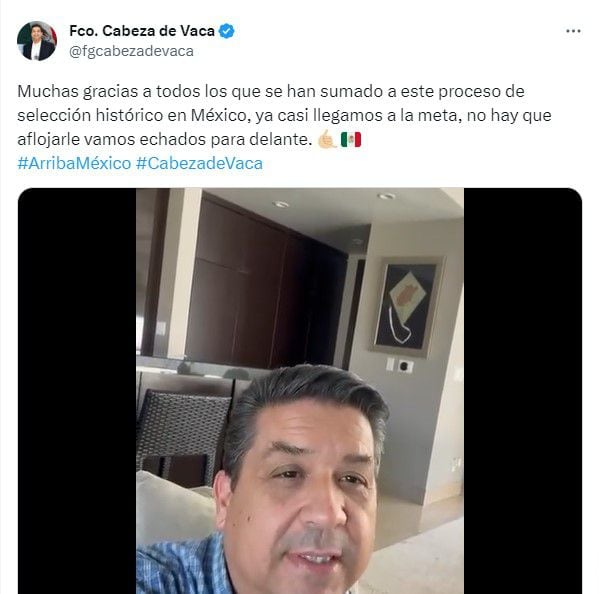Open the #ArribaMéxico hashtag

[74, 163]
